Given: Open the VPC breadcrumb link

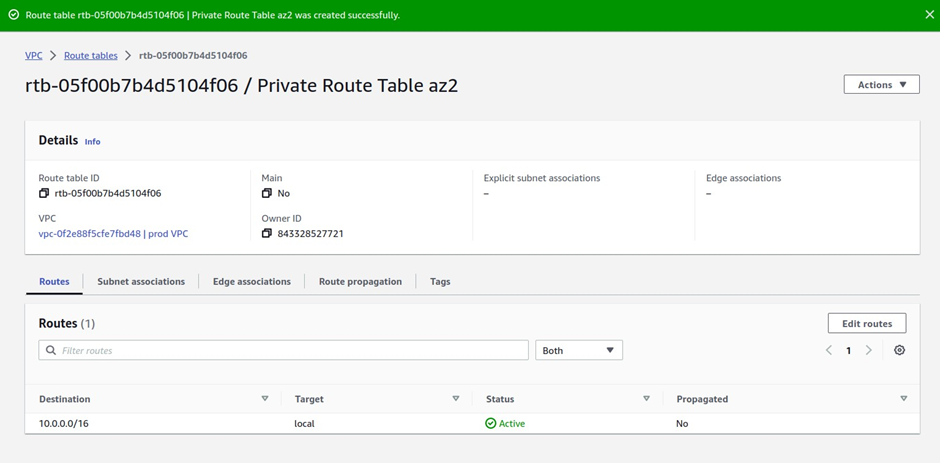Looking at the screenshot, I should pos(34,55).
